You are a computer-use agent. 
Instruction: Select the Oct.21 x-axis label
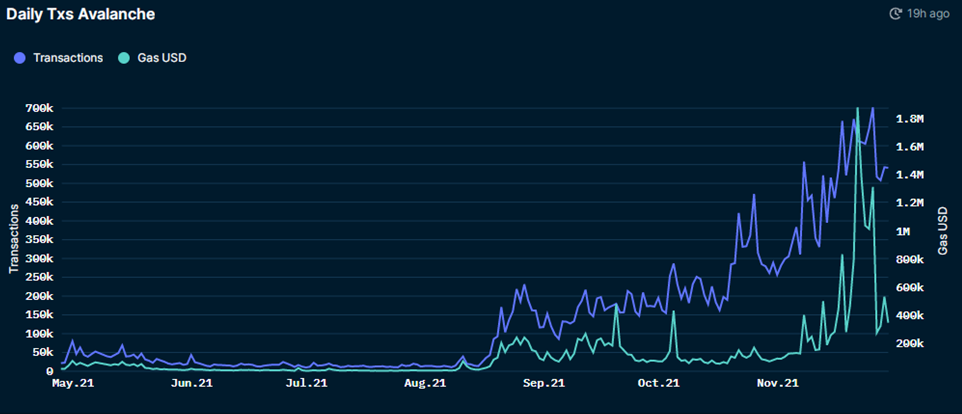(x=658, y=383)
